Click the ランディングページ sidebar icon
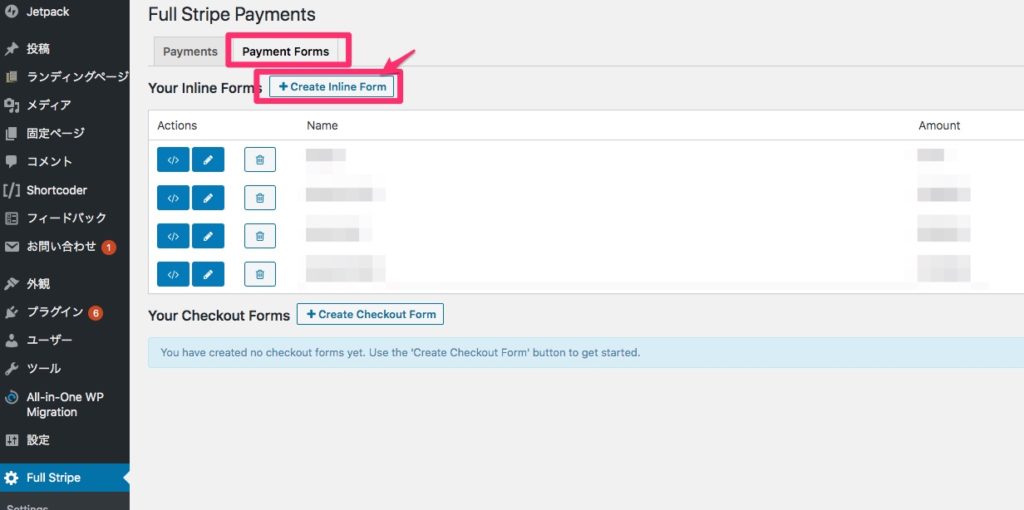 click(11, 77)
